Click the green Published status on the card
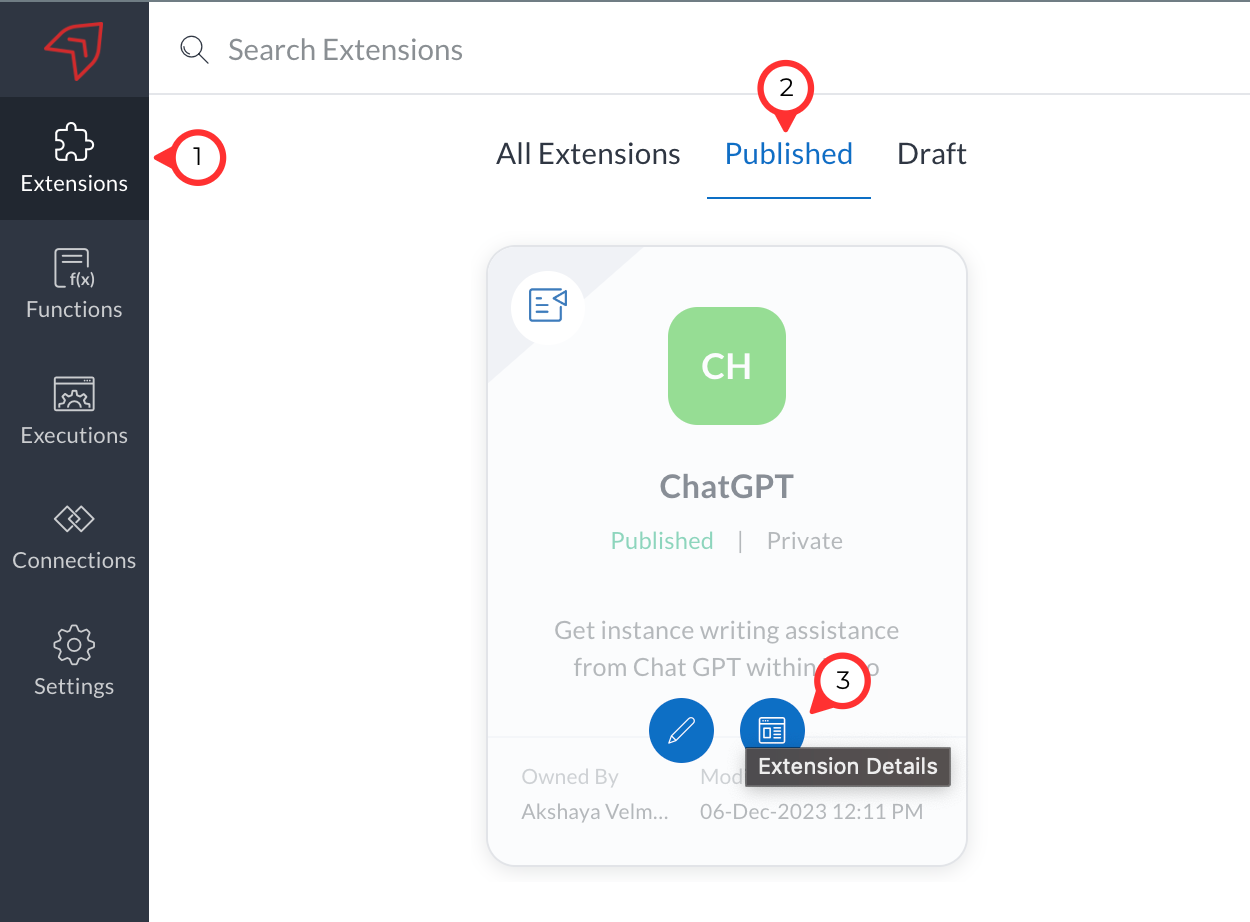Screen dimensions: 1250x922 click(662, 541)
